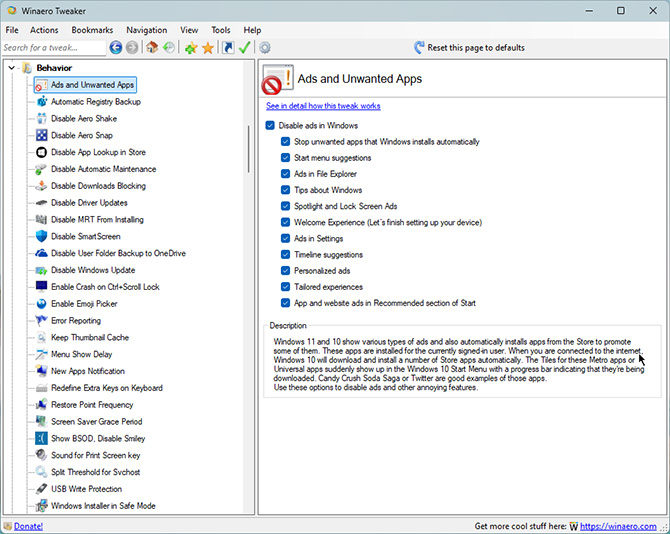Toggle App and website ads in Recommended checkbox
670x534 pixels.
coord(285,303)
